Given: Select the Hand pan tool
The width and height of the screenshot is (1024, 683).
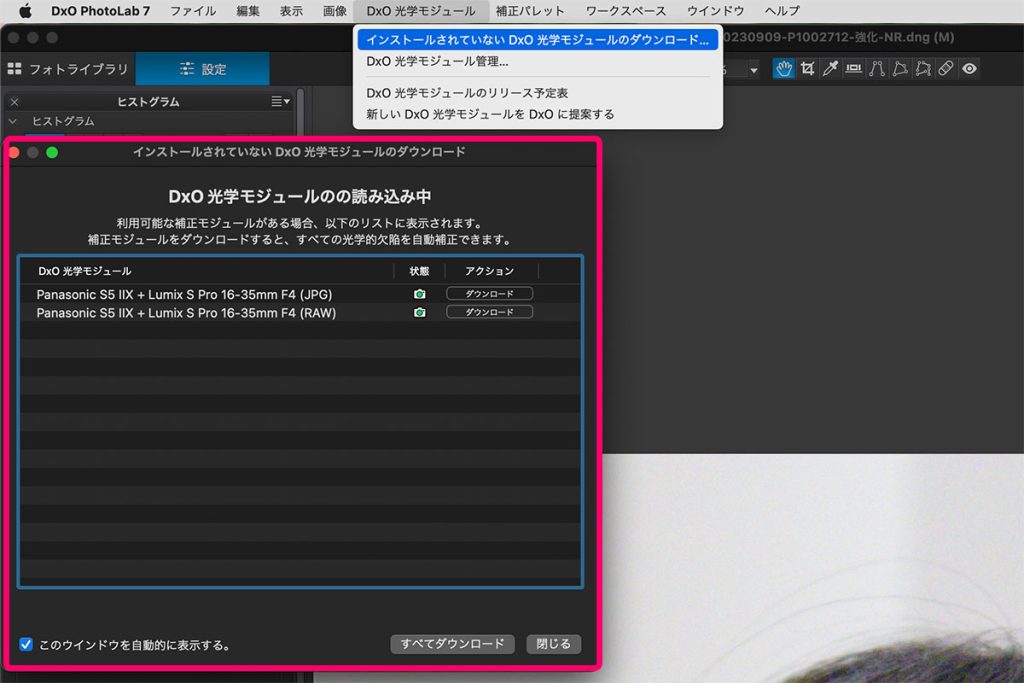Looking at the screenshot, I should pyautogui.click(x=784, y=69).
